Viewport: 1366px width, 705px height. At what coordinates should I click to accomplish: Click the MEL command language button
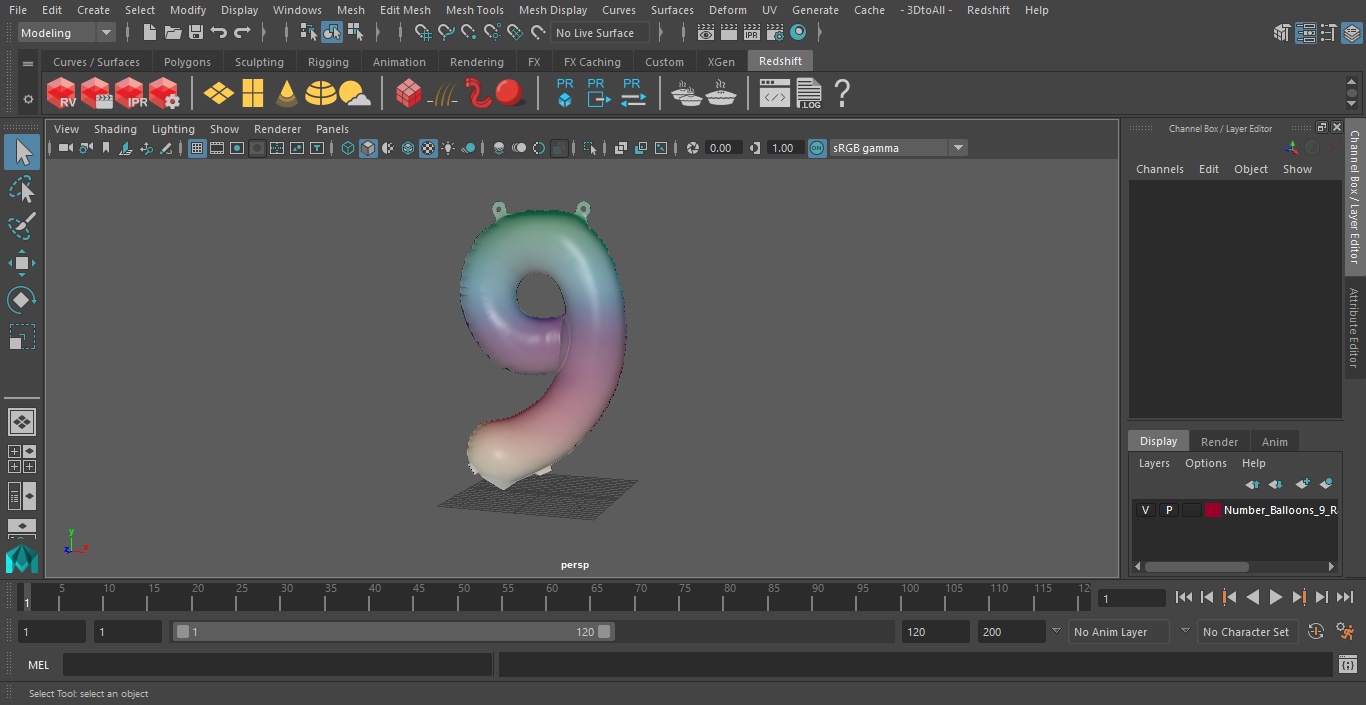point(39,665)
